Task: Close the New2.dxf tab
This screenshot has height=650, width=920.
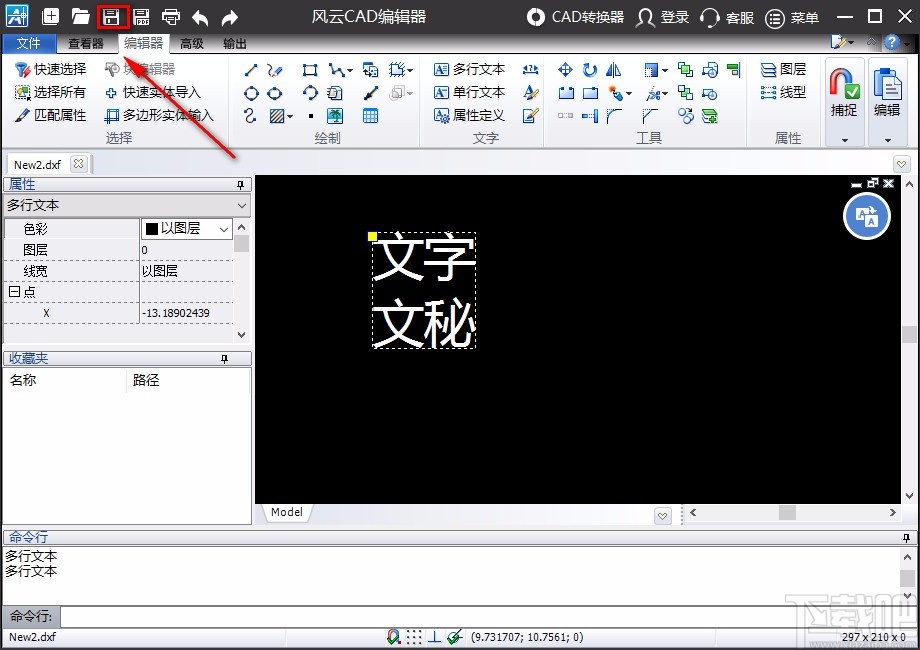Action: tap(78, 164)
